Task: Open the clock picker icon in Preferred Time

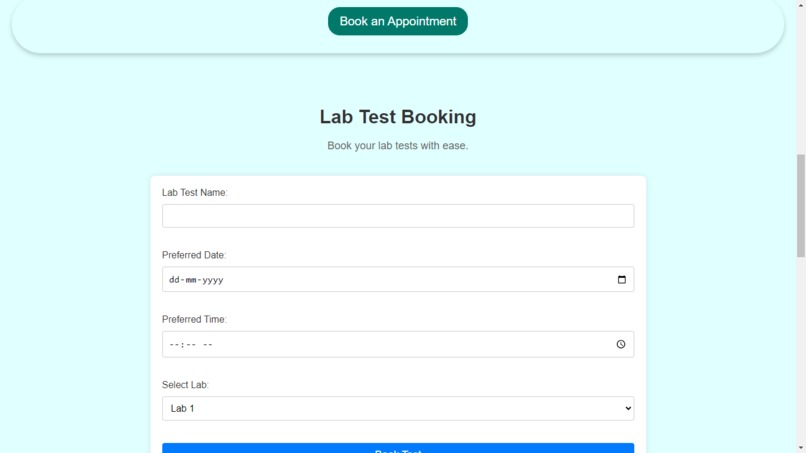Action: (621, 345)
